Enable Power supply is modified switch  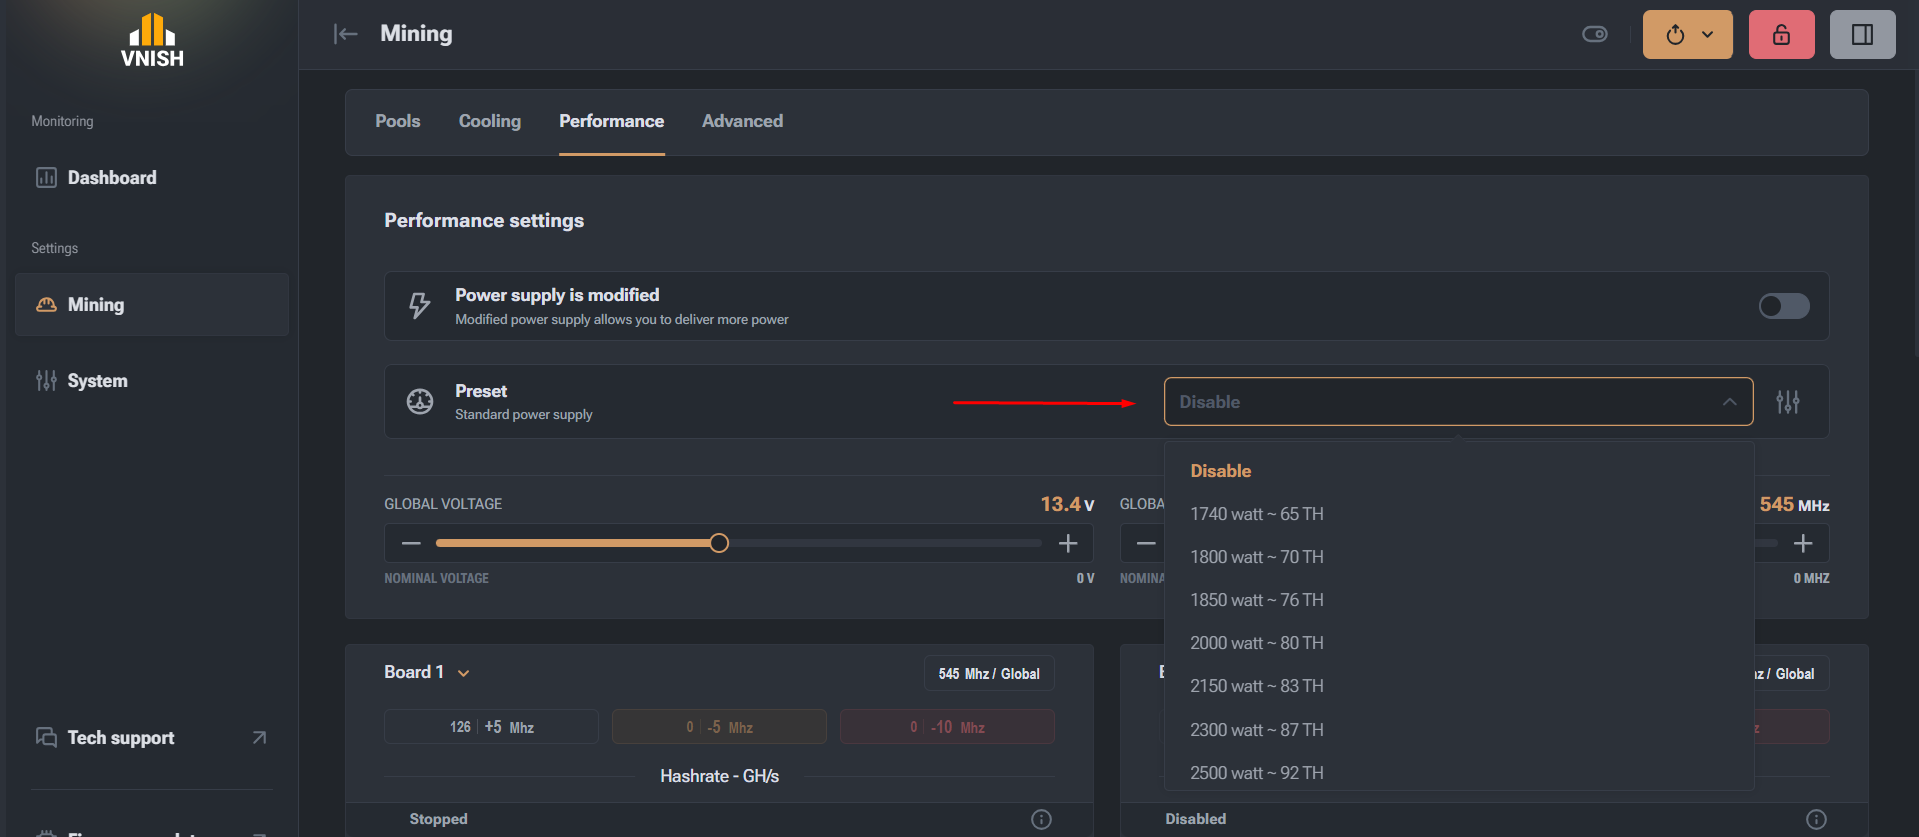(x=1784, y=306)
